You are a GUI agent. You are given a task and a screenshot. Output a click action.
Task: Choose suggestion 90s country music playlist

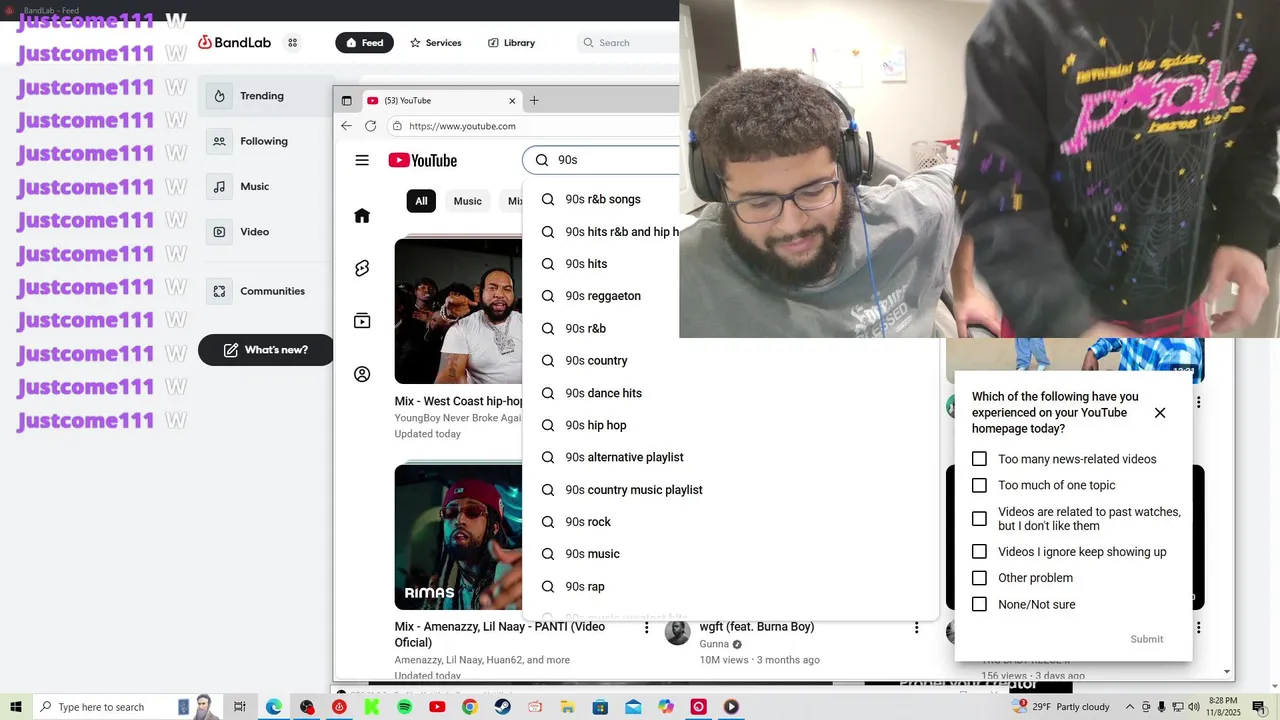pos(730,490)
